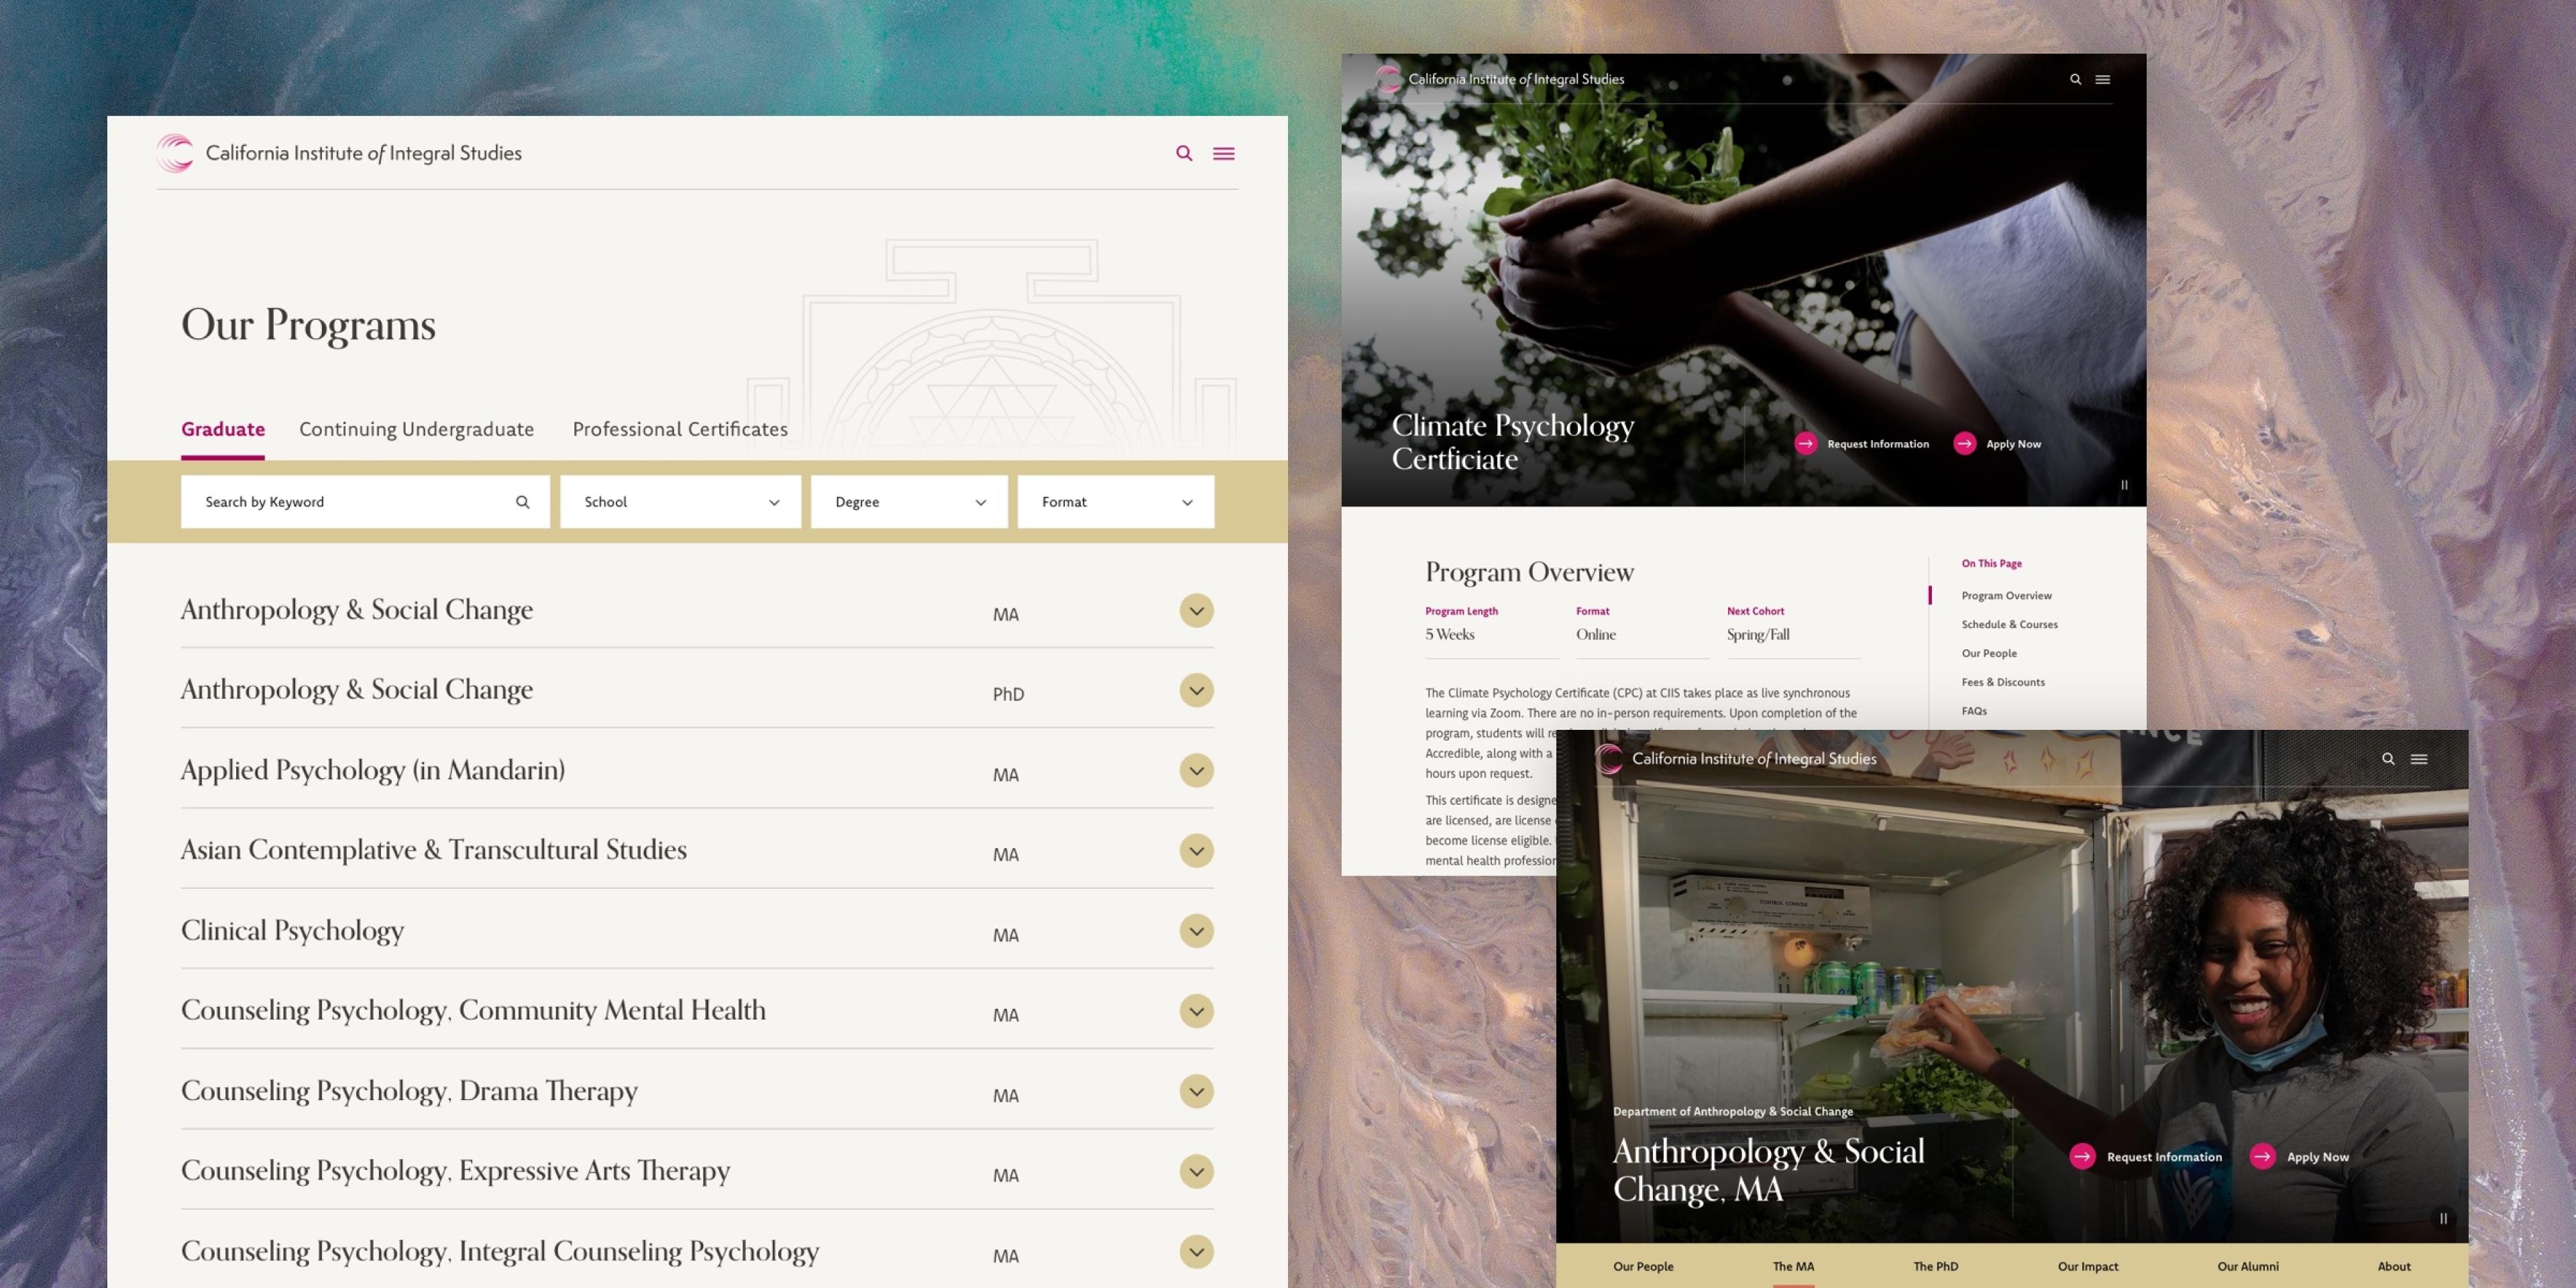Open hamburger menu on Climate Psychology page

click(x=2102, y=79)
